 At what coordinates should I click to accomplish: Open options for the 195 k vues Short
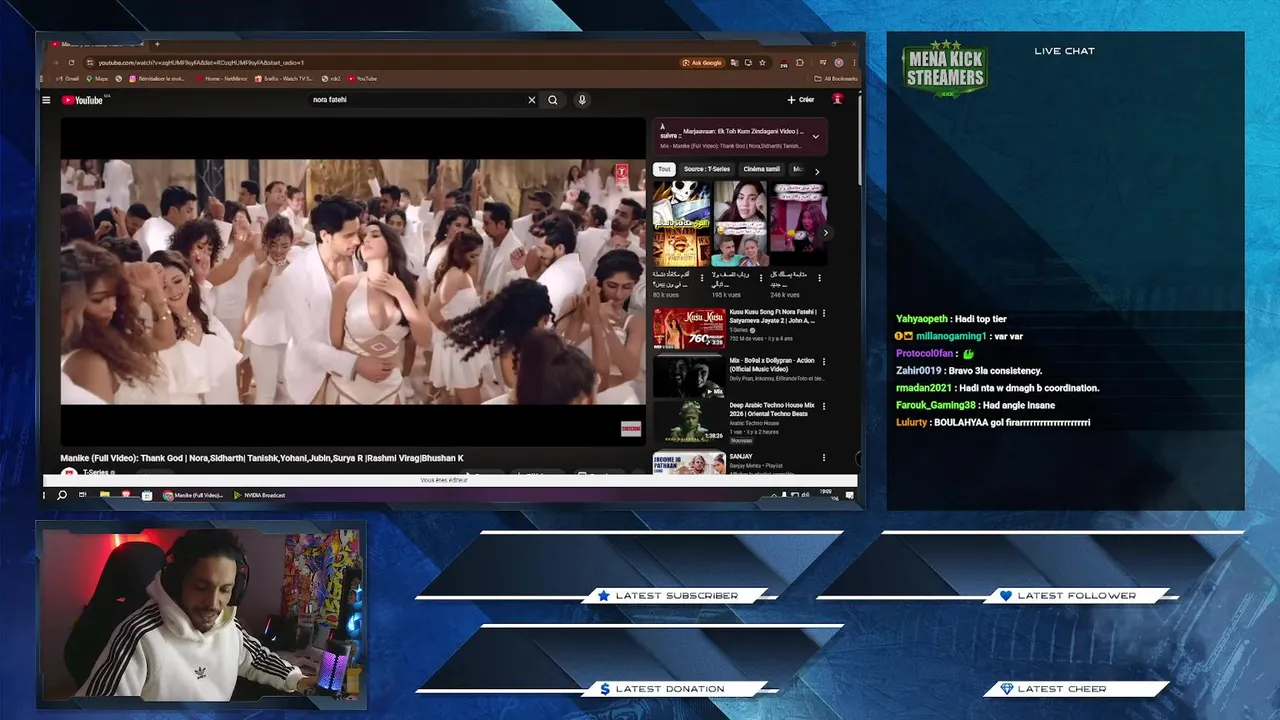(x=762, y=277)
